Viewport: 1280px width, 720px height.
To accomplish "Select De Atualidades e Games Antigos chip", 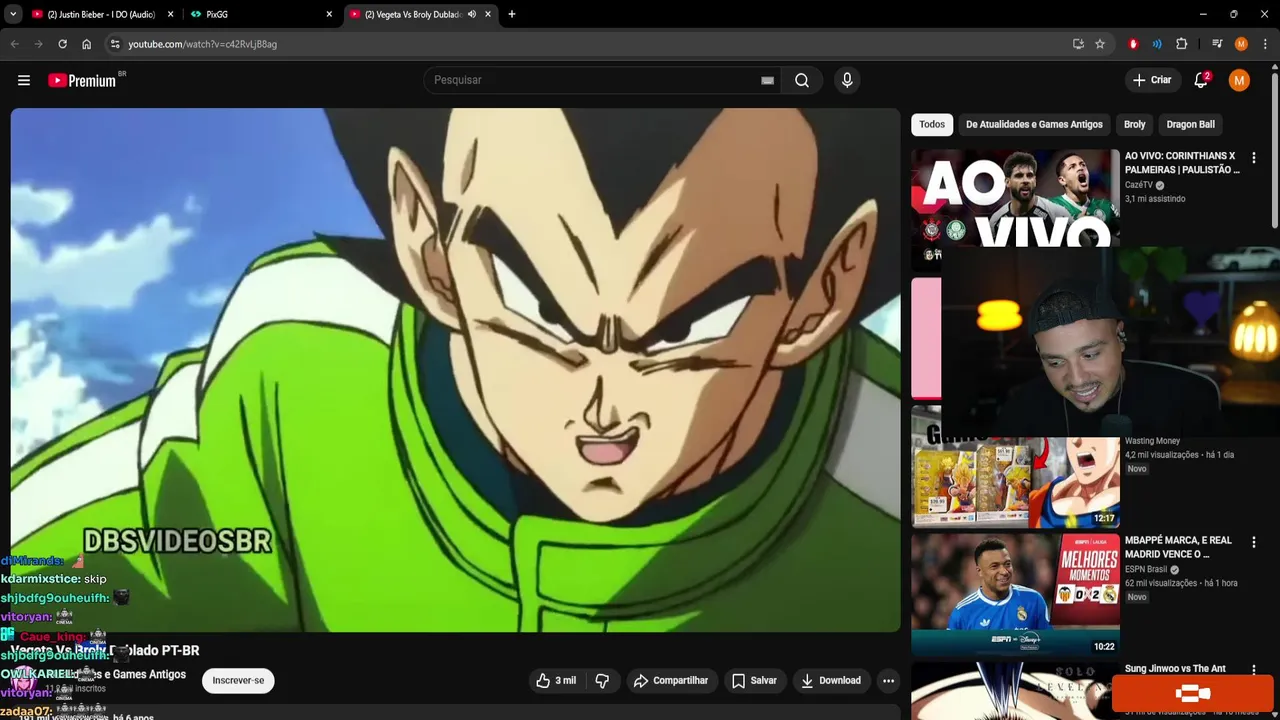I will pyautogui.click(x=1034, y=125).
